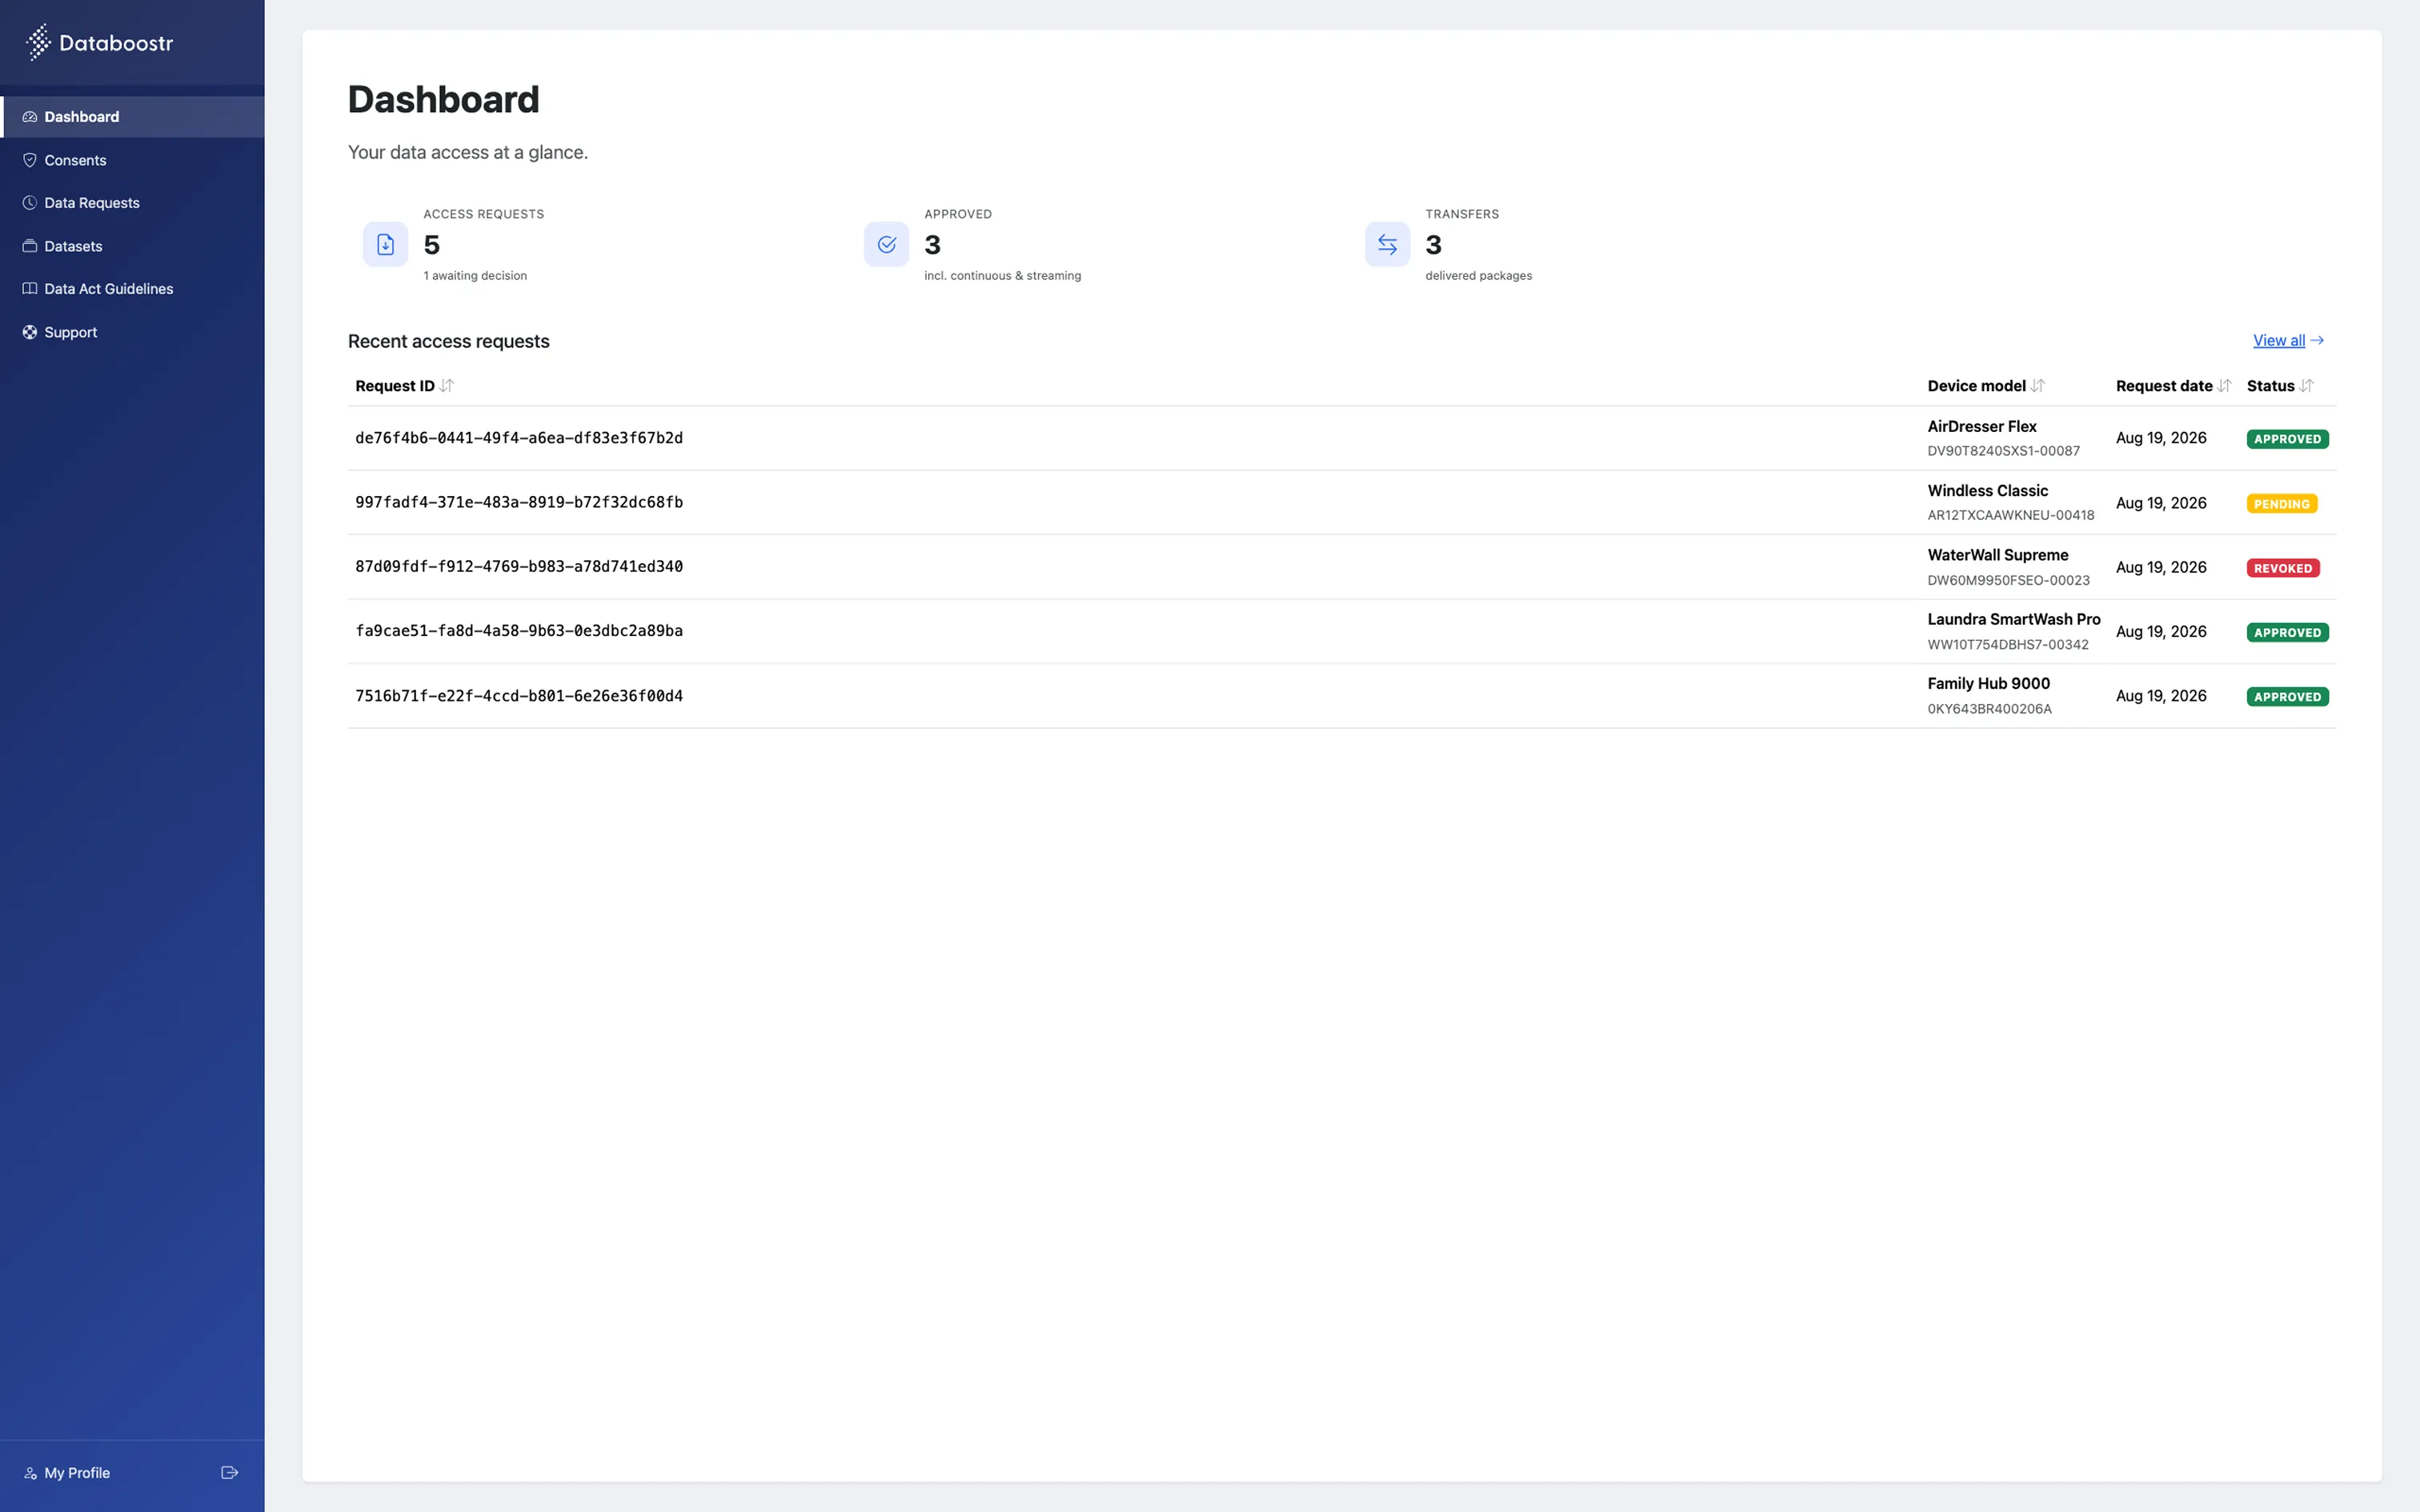Click the Access Requests count 5
The image size is (2420, 1512).
[432, 245]
